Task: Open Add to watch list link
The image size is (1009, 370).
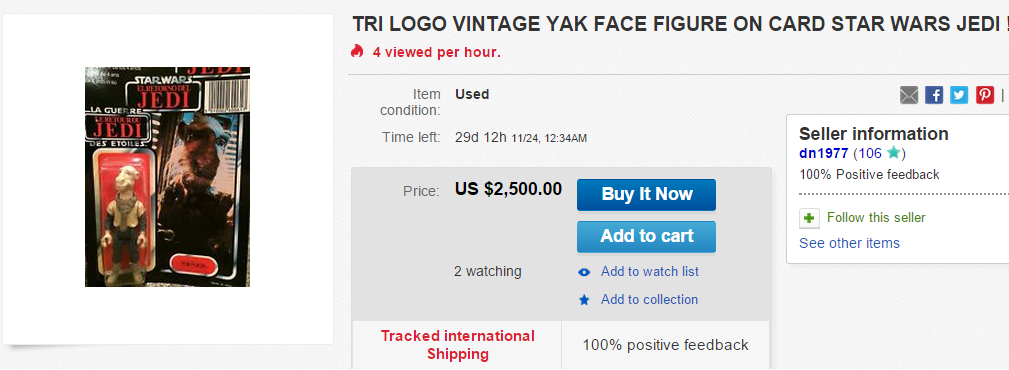Action: click(649, 272)
